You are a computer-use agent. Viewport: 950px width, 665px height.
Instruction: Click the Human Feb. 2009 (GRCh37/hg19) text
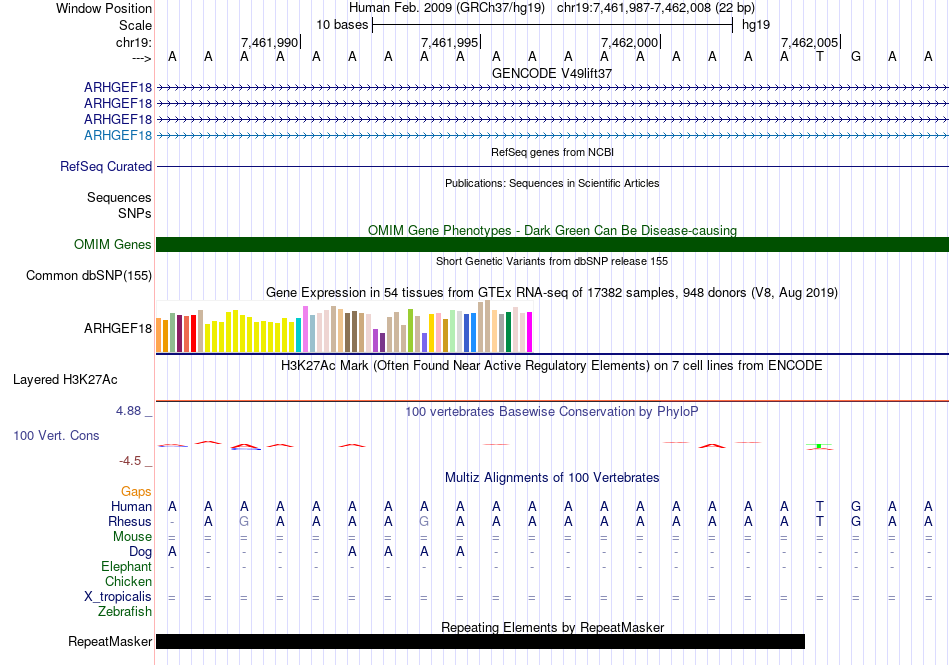click(x=447, y=8)
